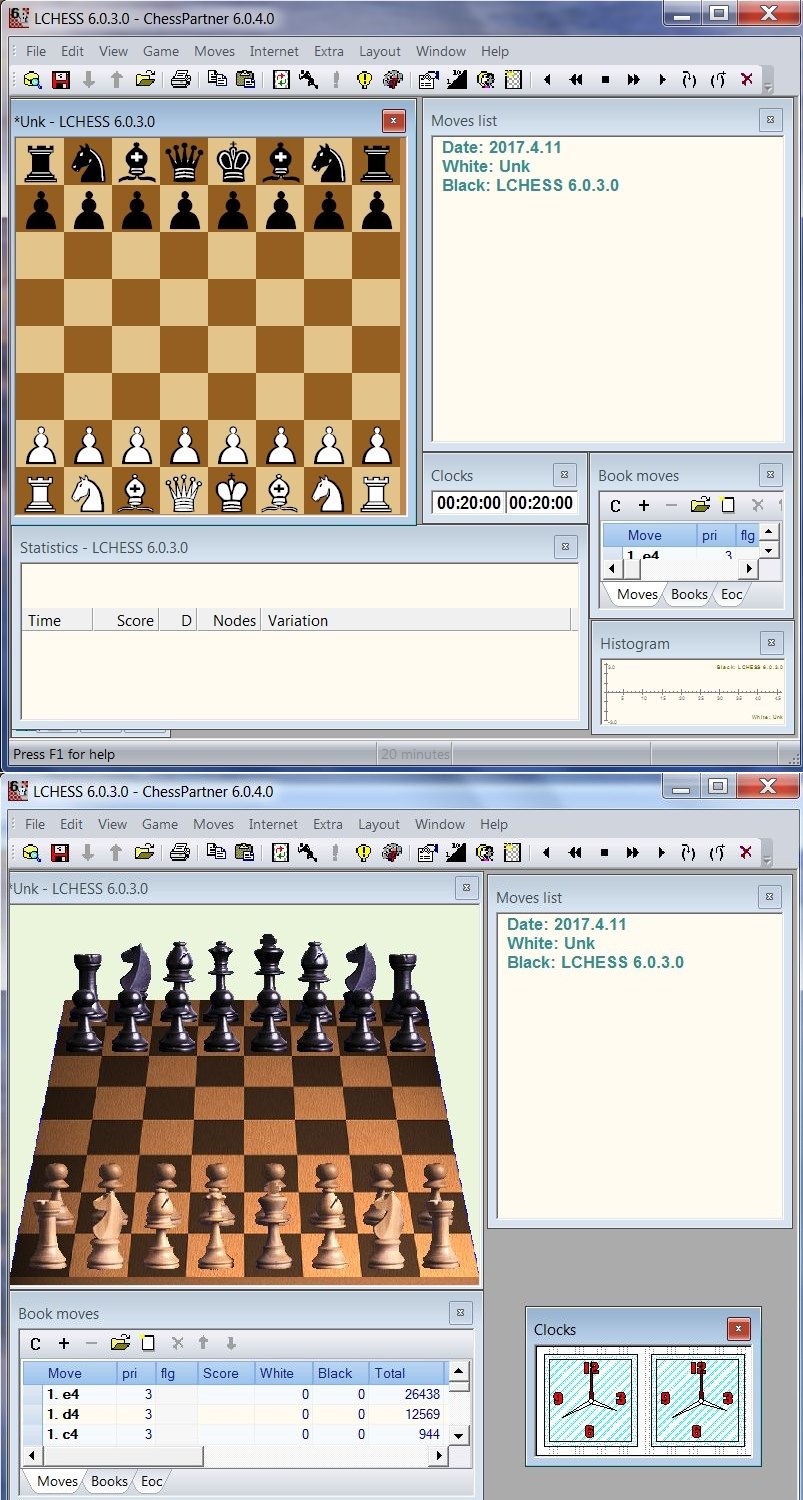The image size is (803, 1500).
Task: Save the game with the floppy icon, 3D-board window
Action: click(x=60, y=853)
